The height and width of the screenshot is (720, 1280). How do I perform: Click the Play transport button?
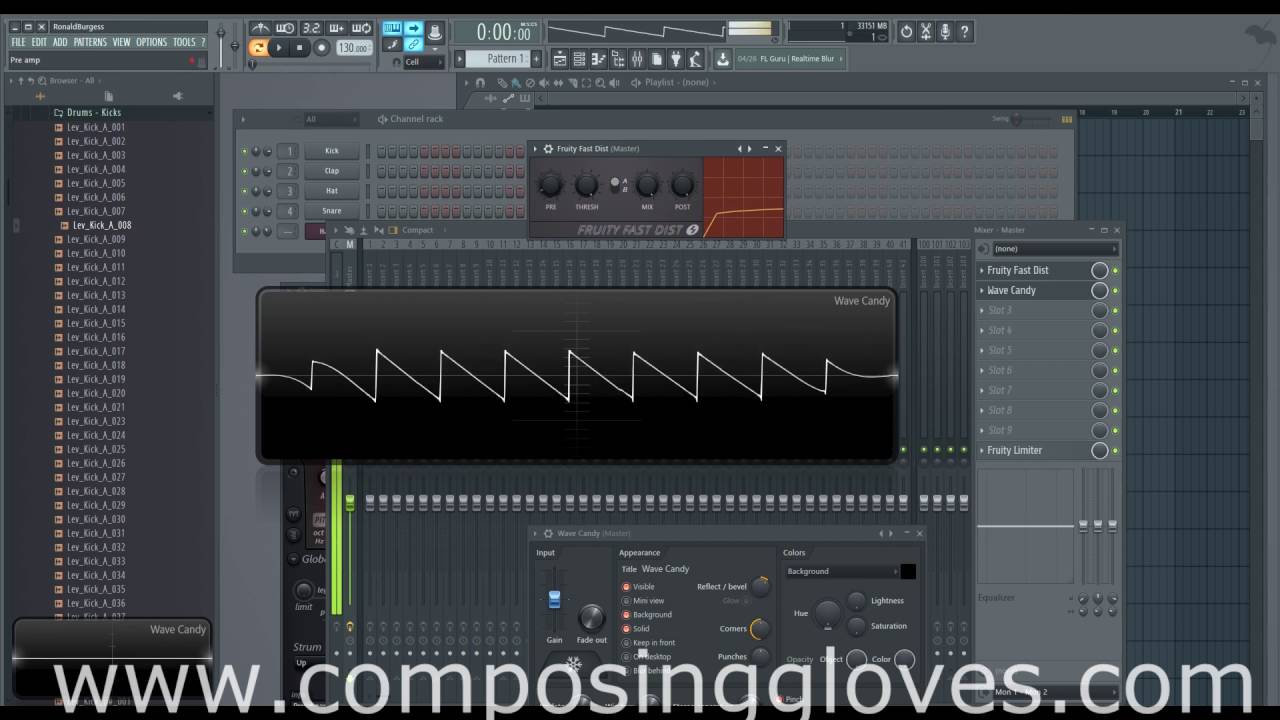279,48
